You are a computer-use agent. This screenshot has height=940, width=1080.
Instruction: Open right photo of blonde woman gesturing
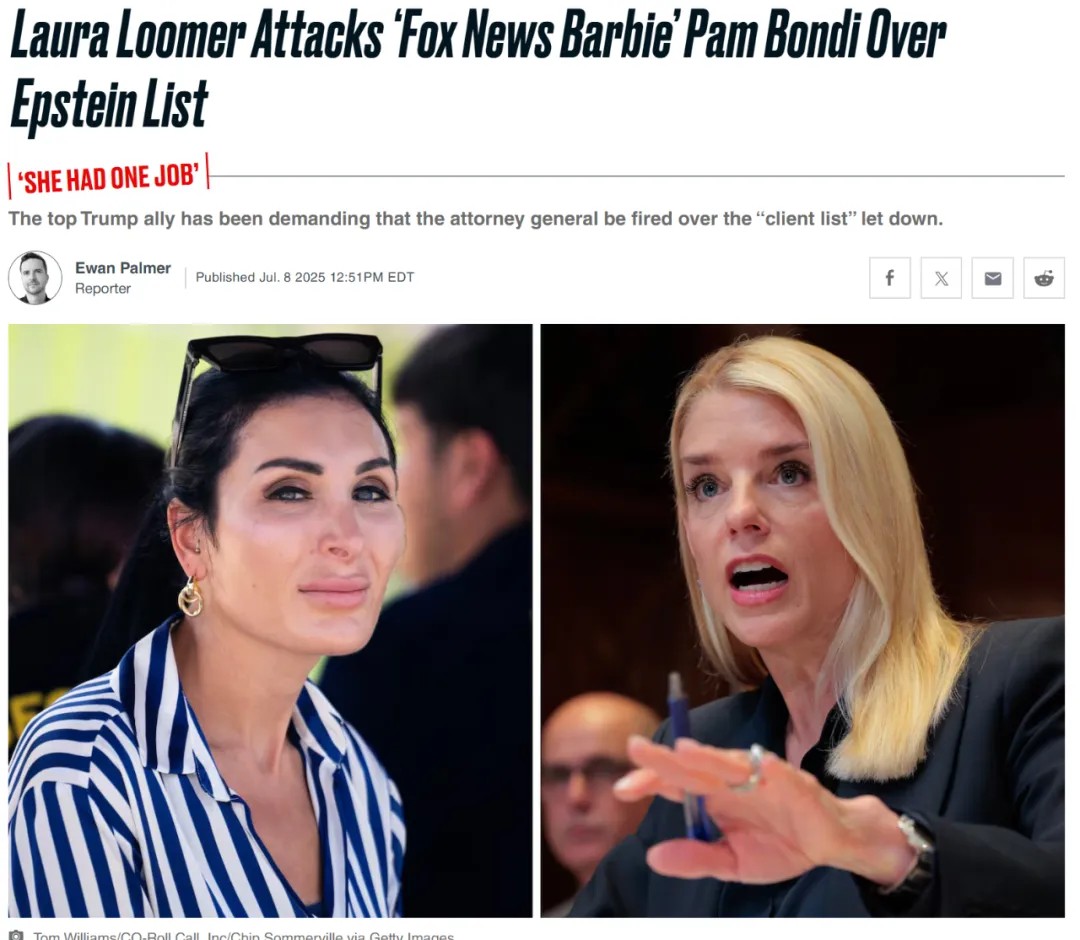(802, 620)
